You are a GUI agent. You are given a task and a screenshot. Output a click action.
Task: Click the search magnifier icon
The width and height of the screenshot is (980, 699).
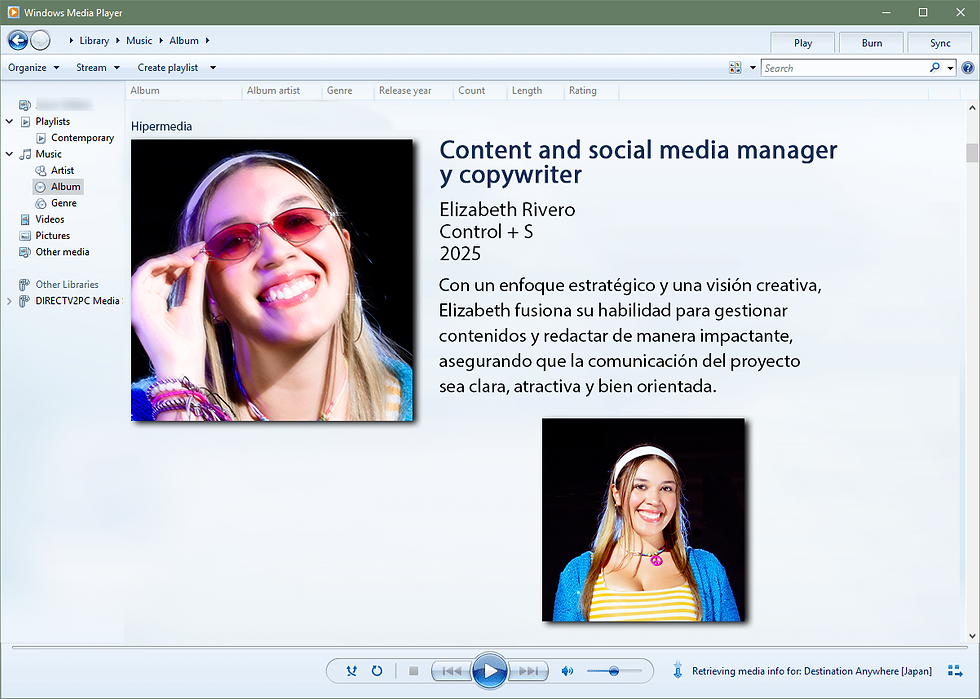click(935, 68)
